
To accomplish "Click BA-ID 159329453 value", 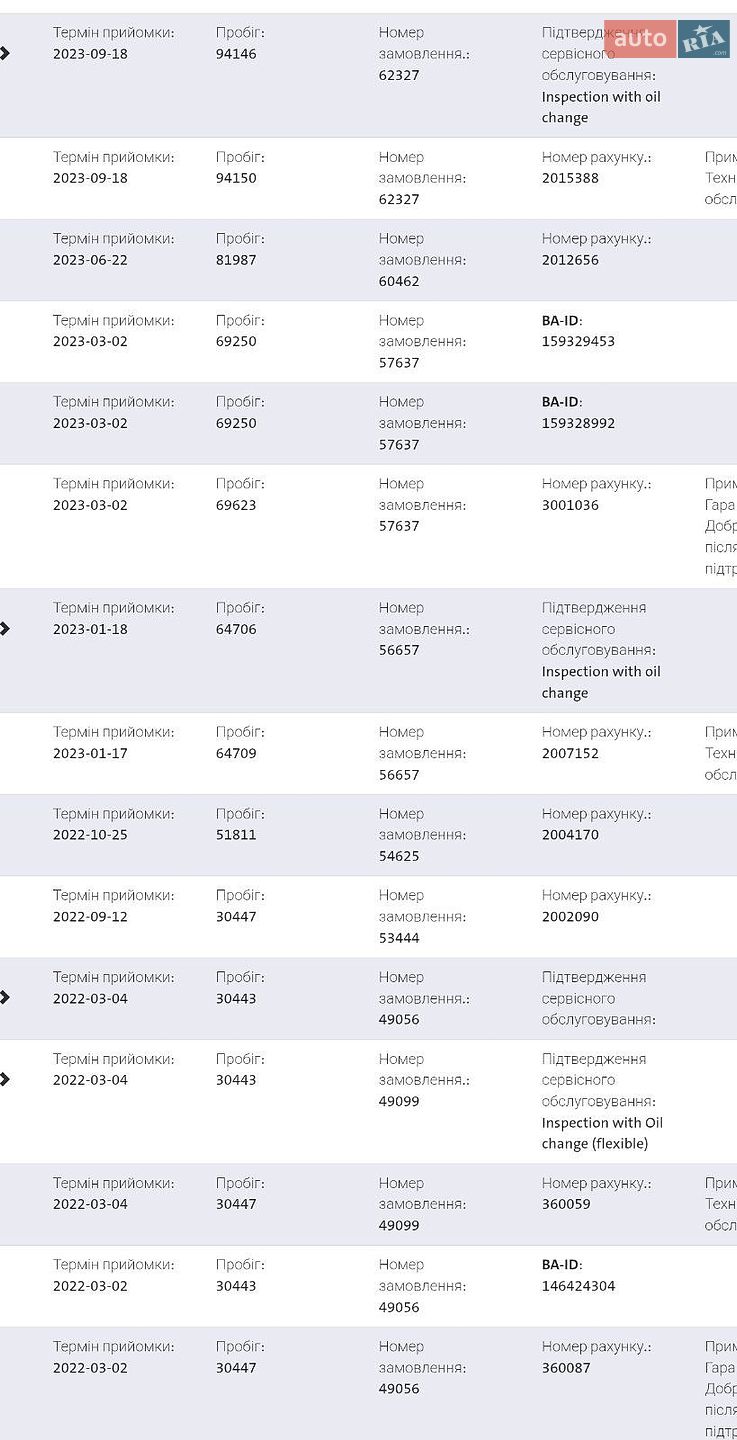I will pos(578,341).
